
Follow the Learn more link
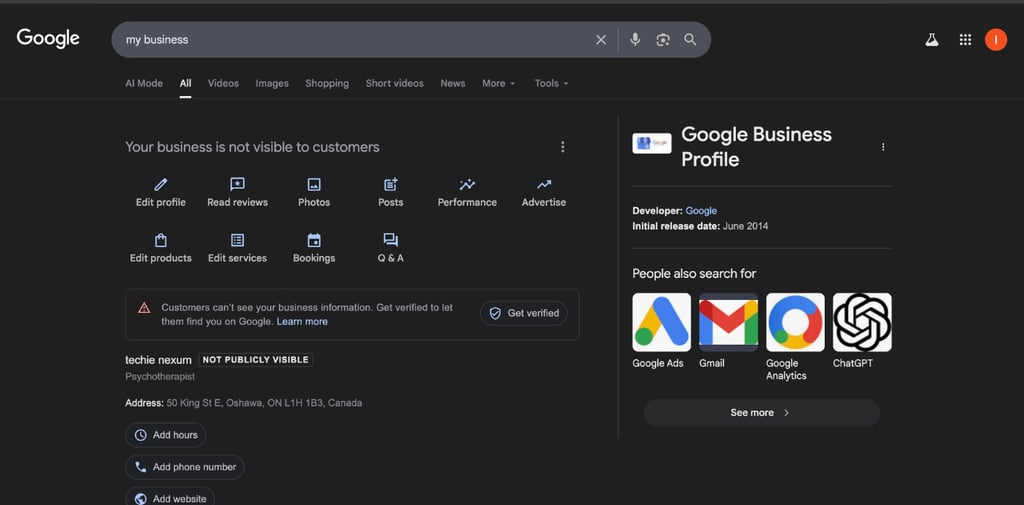pos(302,321)
